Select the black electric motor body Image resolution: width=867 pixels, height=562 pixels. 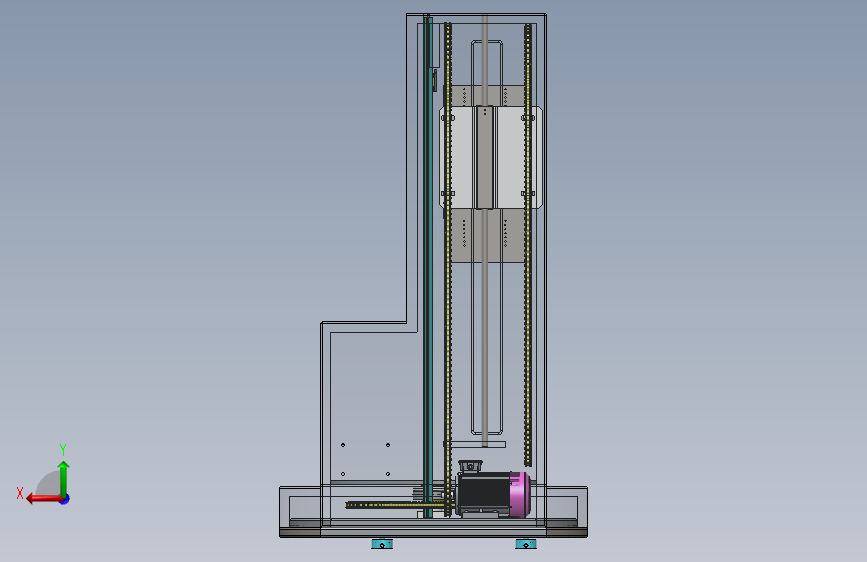pyautogui.click(x=482, y=493)
